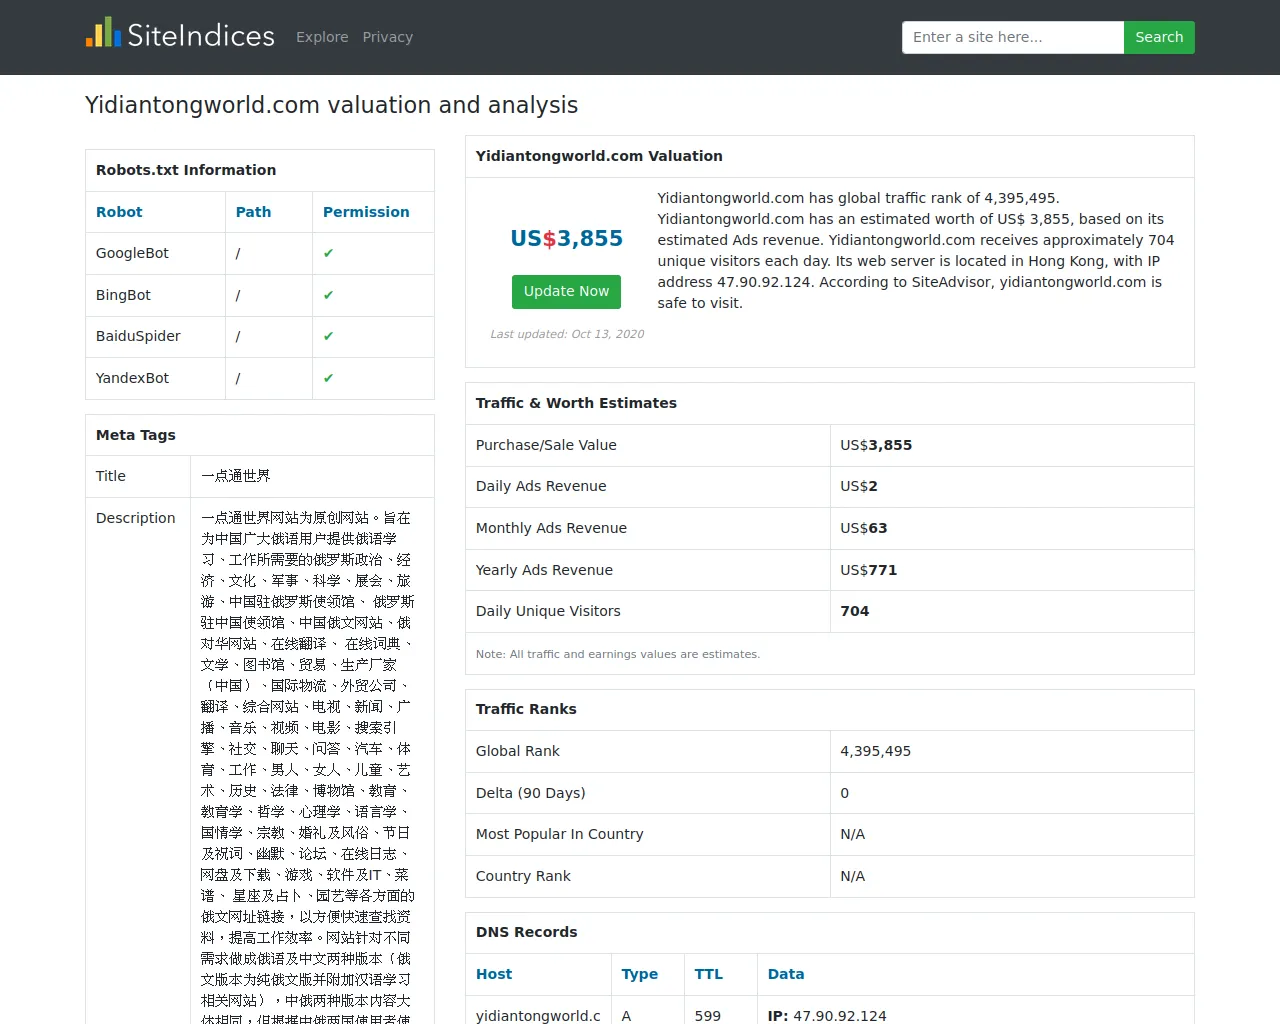Viewport: 1280px width, 1024px height.
Task: Click the YandexBot permission checkmark
Action: tap(328, 378)
